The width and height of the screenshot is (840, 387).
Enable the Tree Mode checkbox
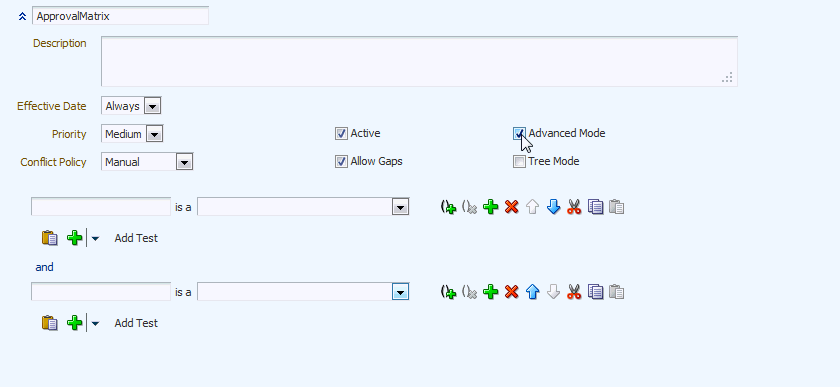click(x=519, y=161)
